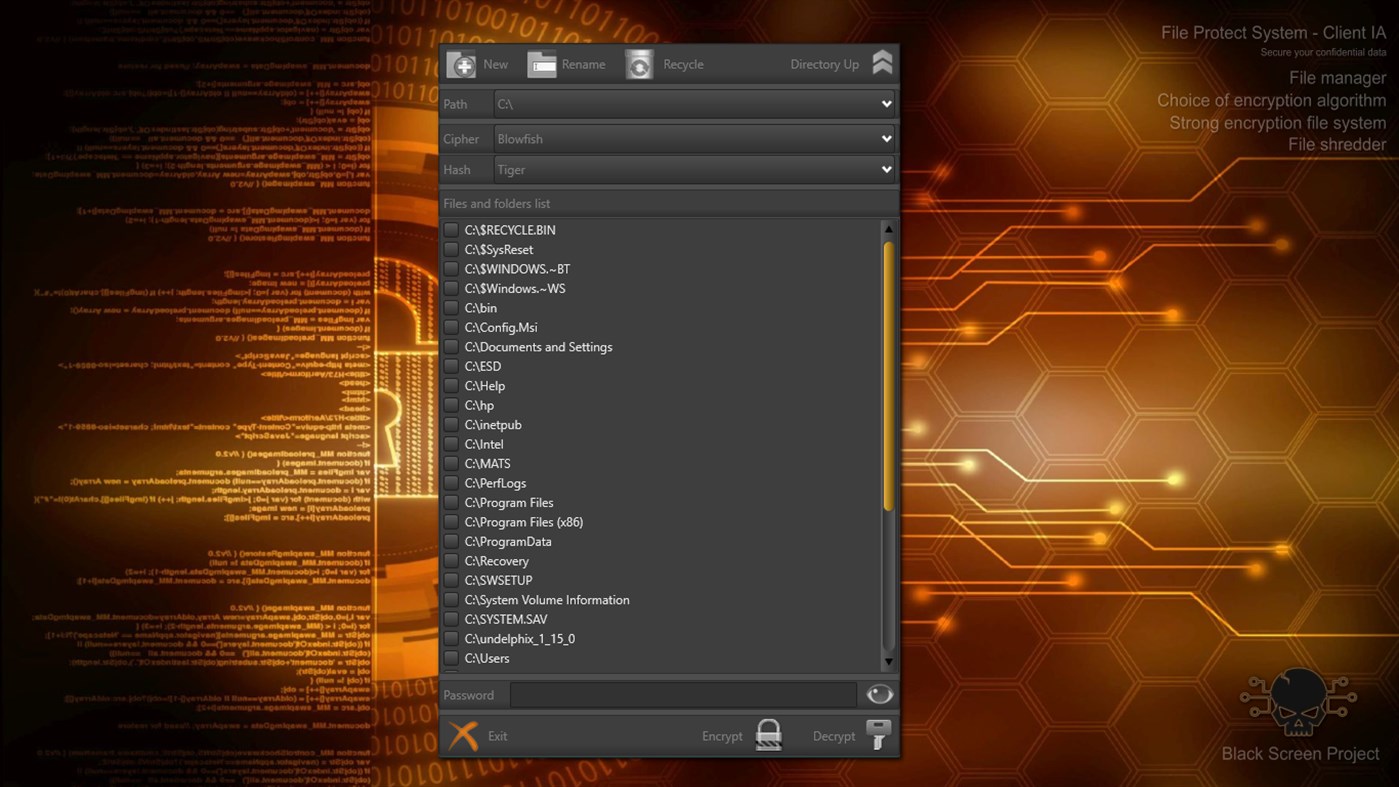The height and width of the screenshot is (787, 1399).
Task: Select the Rename icon
Action: 542,63
